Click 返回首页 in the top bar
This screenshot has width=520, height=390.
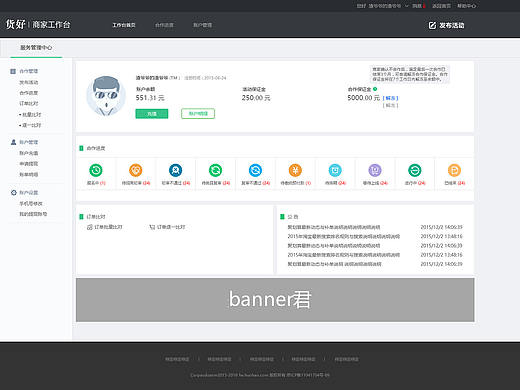441,6
